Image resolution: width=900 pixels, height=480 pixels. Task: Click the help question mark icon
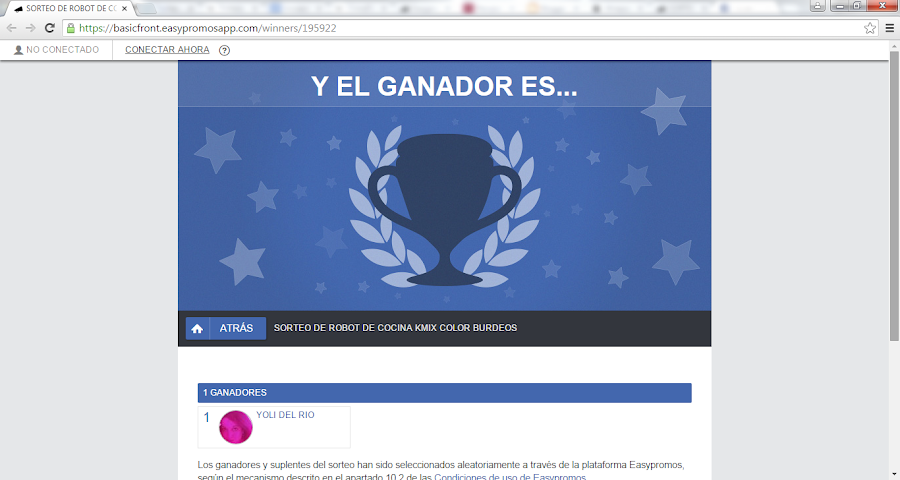224,50
